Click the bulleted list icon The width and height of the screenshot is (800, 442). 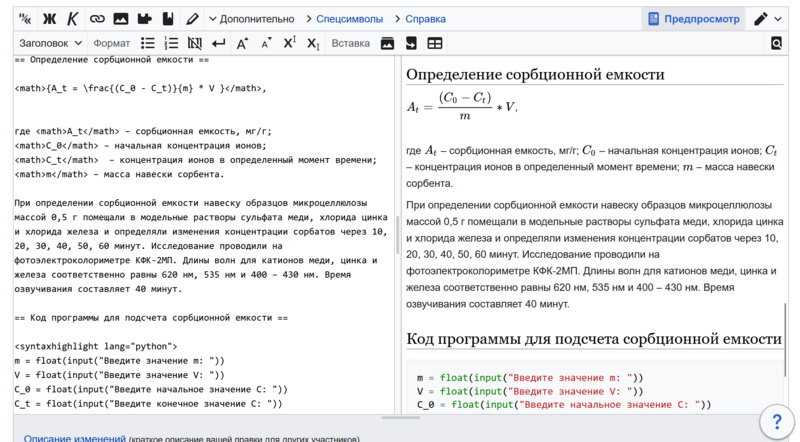coord(148,43)
